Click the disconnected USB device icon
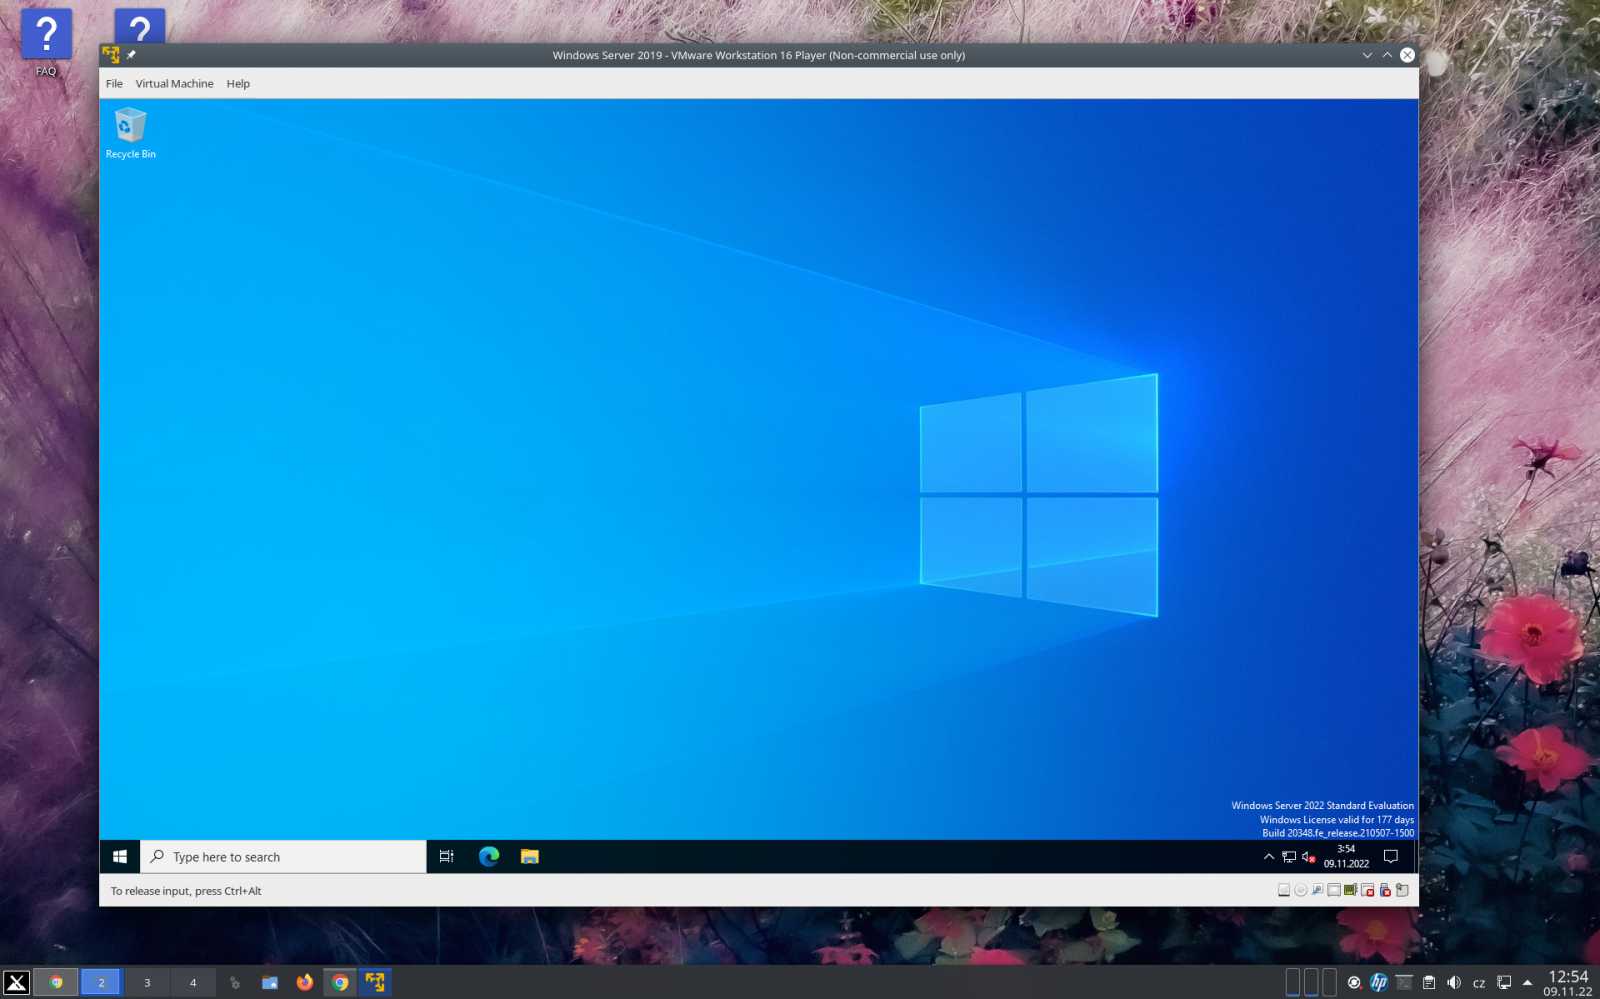The image size is (1600, 999). click(x=1385, y=890)
